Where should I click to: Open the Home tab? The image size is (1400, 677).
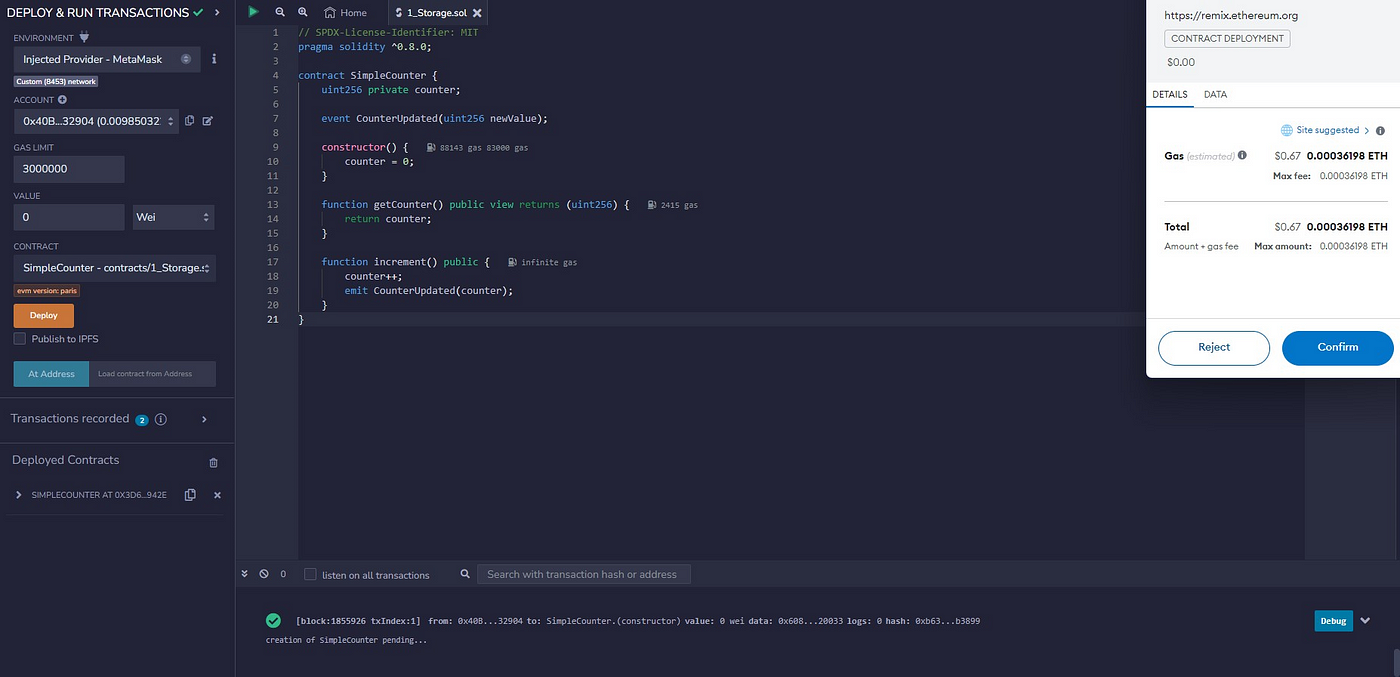point(345,13)
